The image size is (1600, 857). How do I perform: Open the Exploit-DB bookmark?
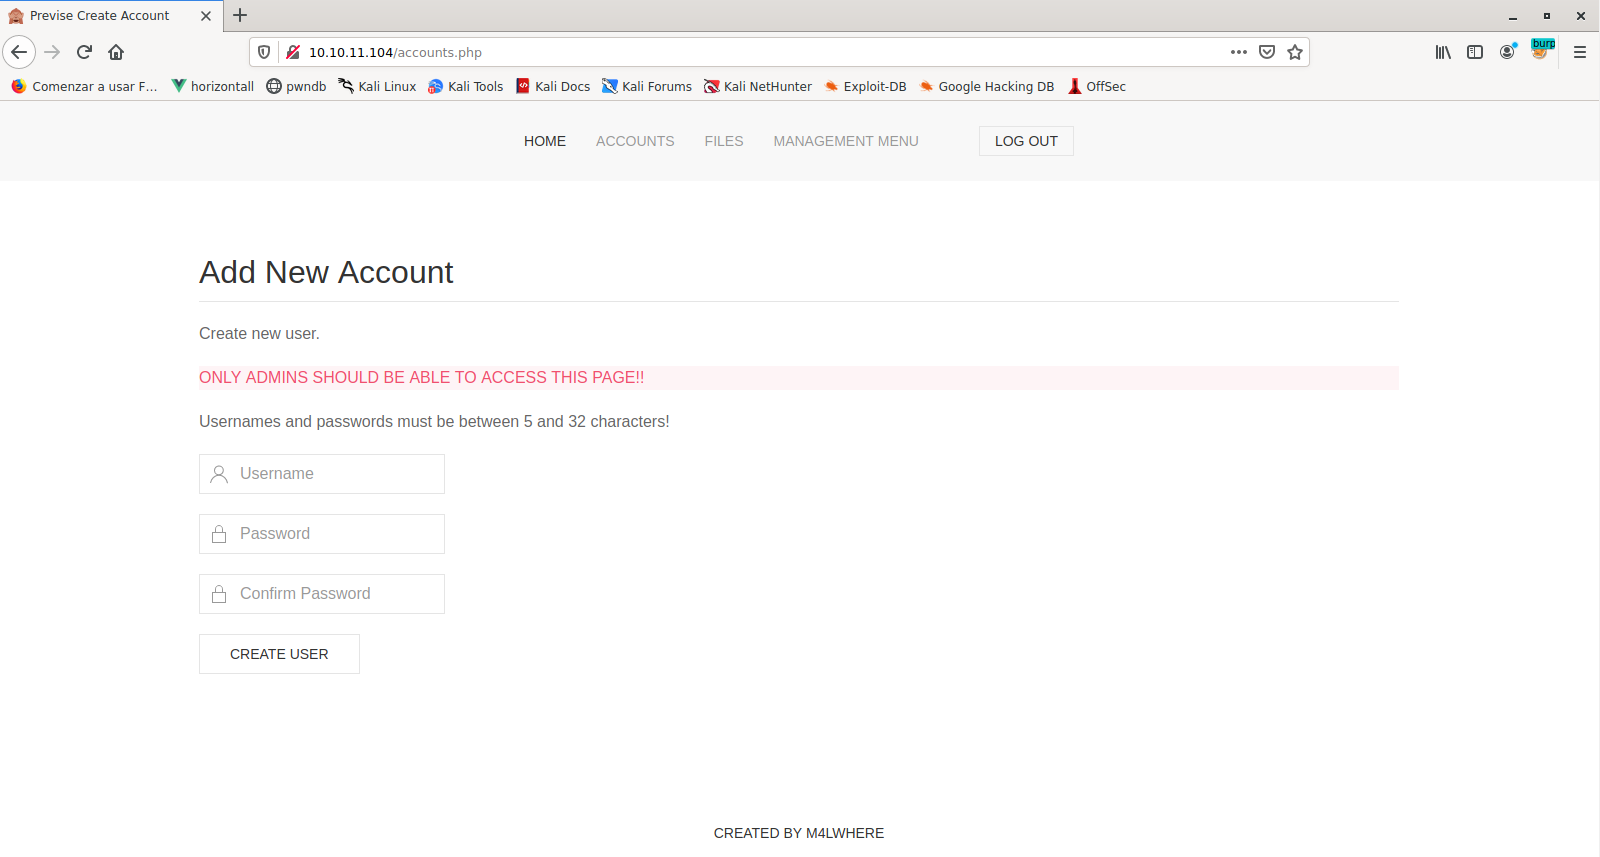point(865,87)
